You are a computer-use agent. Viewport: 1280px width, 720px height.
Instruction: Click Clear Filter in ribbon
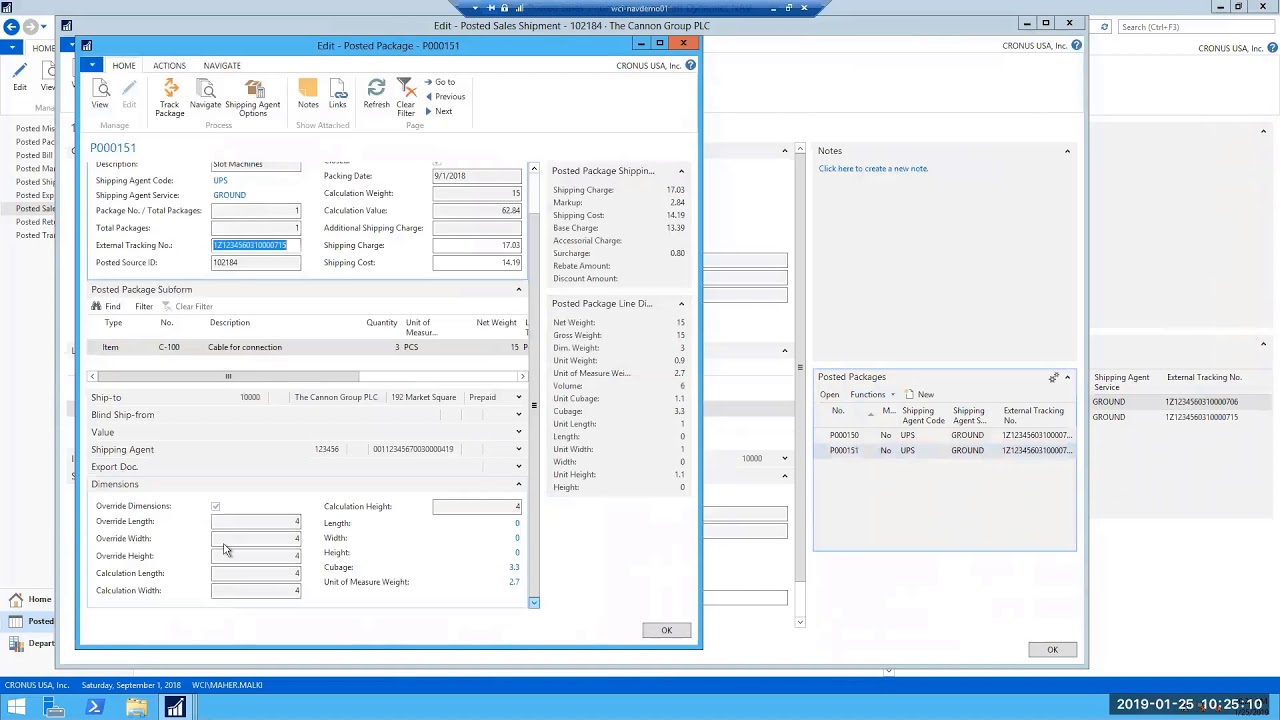(x=406, y=98)
